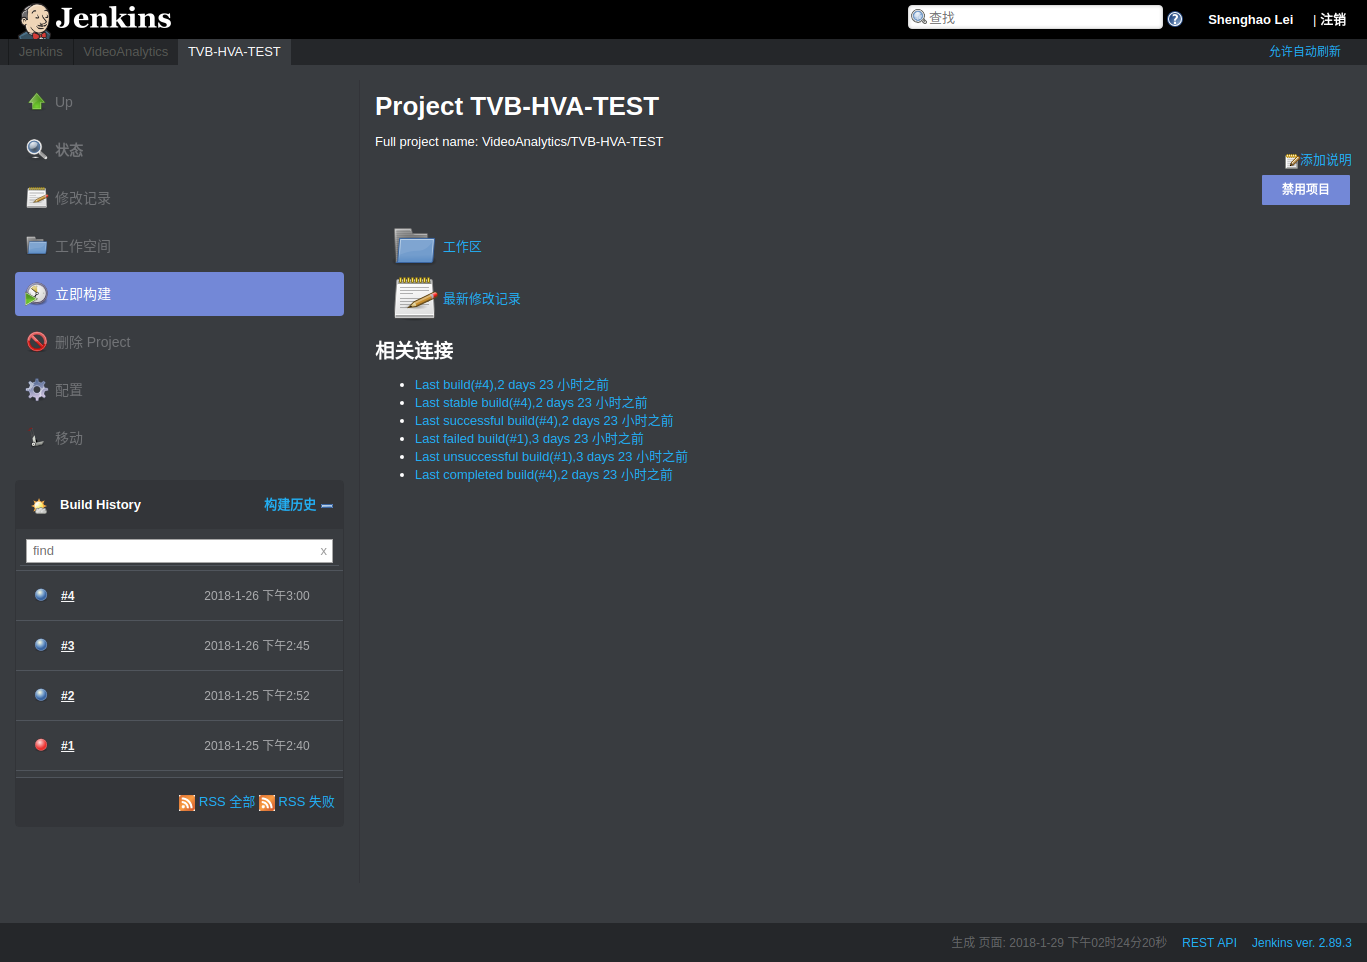Viewport: 1367px width, 962px height.
Task: Open build #2 in Build History
Action: pyautogui.click(x=68, y=696)
